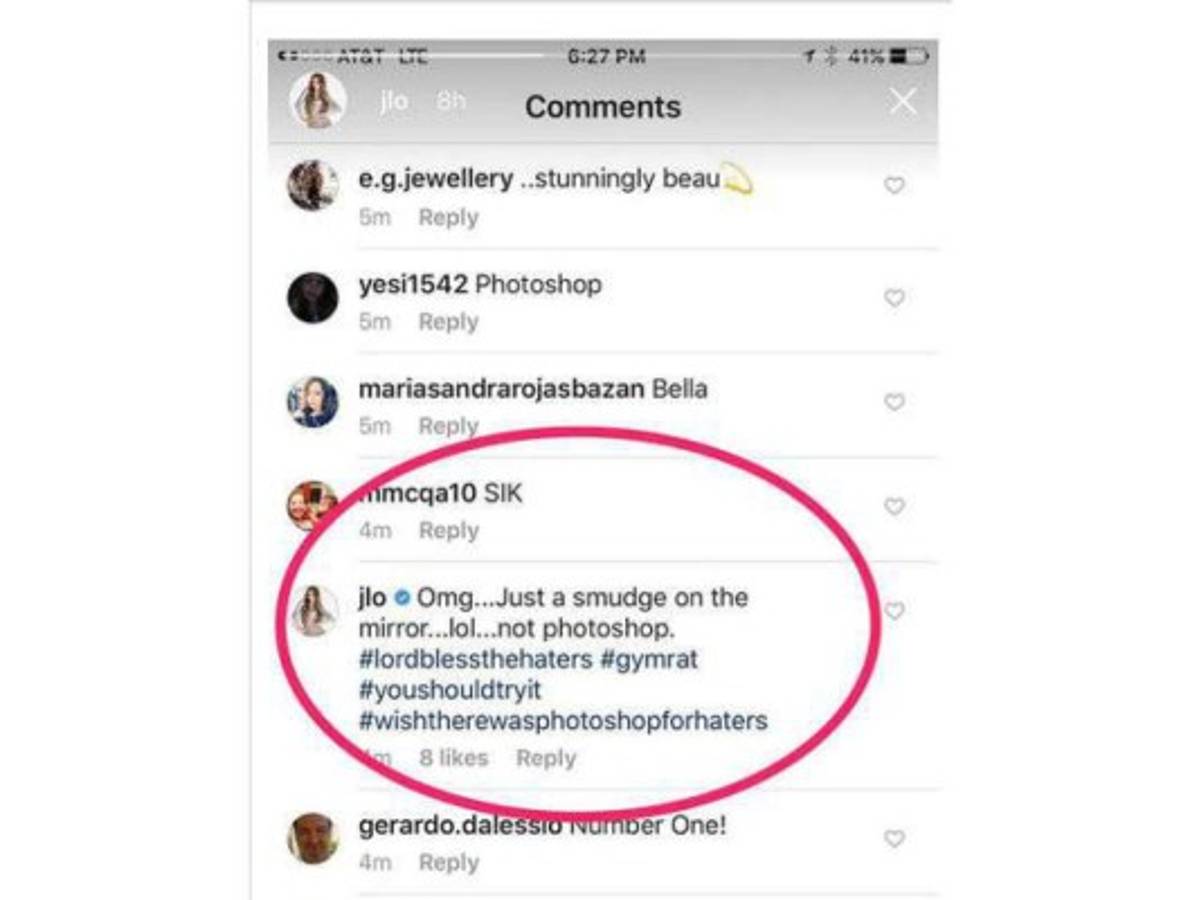
Task: Tap heart icon beside the SIK comment
Action: pos(894,506)
